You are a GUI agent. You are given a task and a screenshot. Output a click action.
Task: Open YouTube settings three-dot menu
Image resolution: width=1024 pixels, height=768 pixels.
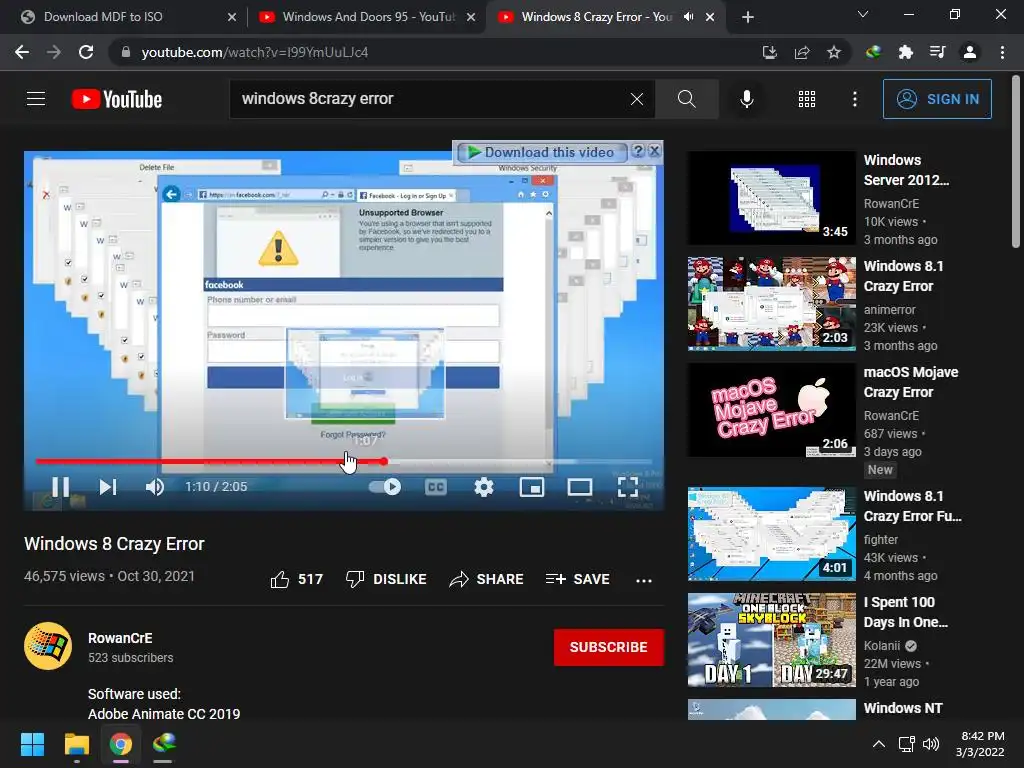pyautogui.click(x=854, y=99)
